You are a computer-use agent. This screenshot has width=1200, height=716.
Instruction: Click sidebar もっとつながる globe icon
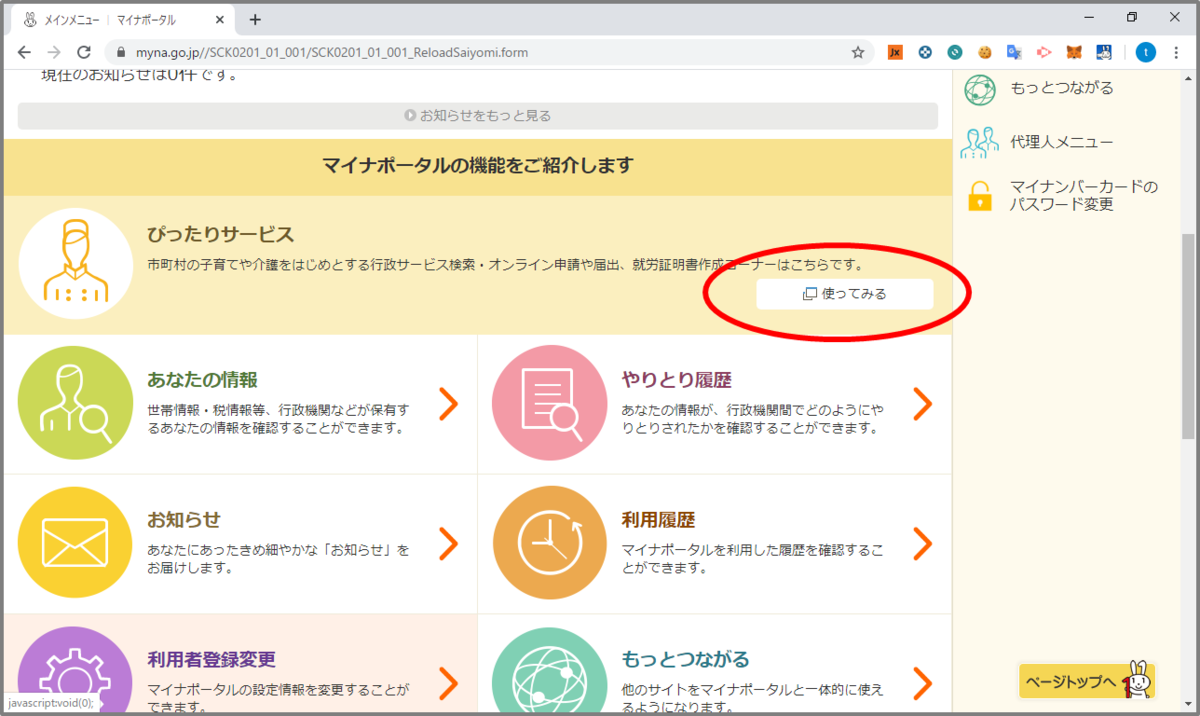click(x=980, y=89)
